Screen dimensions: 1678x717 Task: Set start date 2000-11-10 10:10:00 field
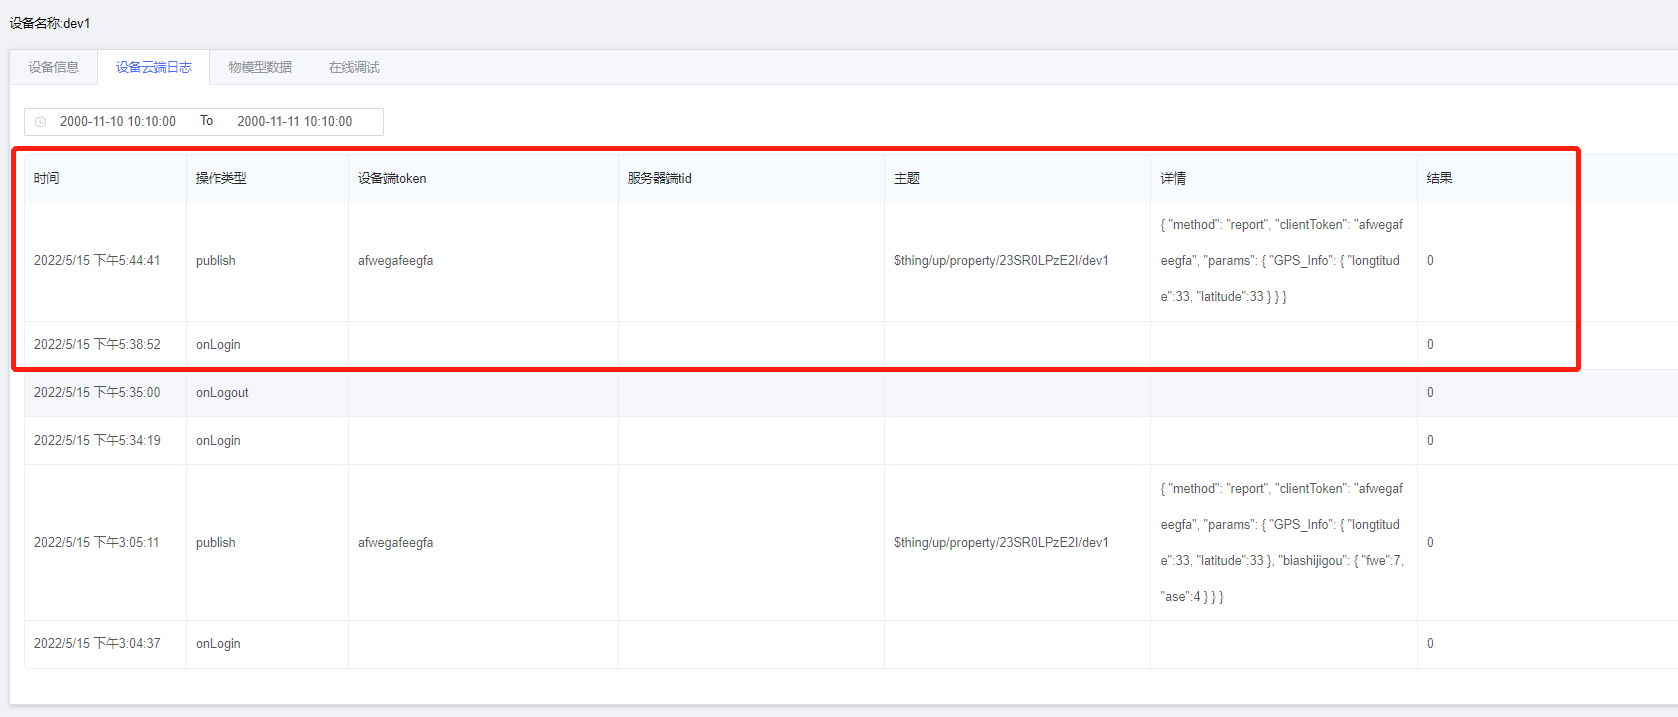click(x=118, y=121)
